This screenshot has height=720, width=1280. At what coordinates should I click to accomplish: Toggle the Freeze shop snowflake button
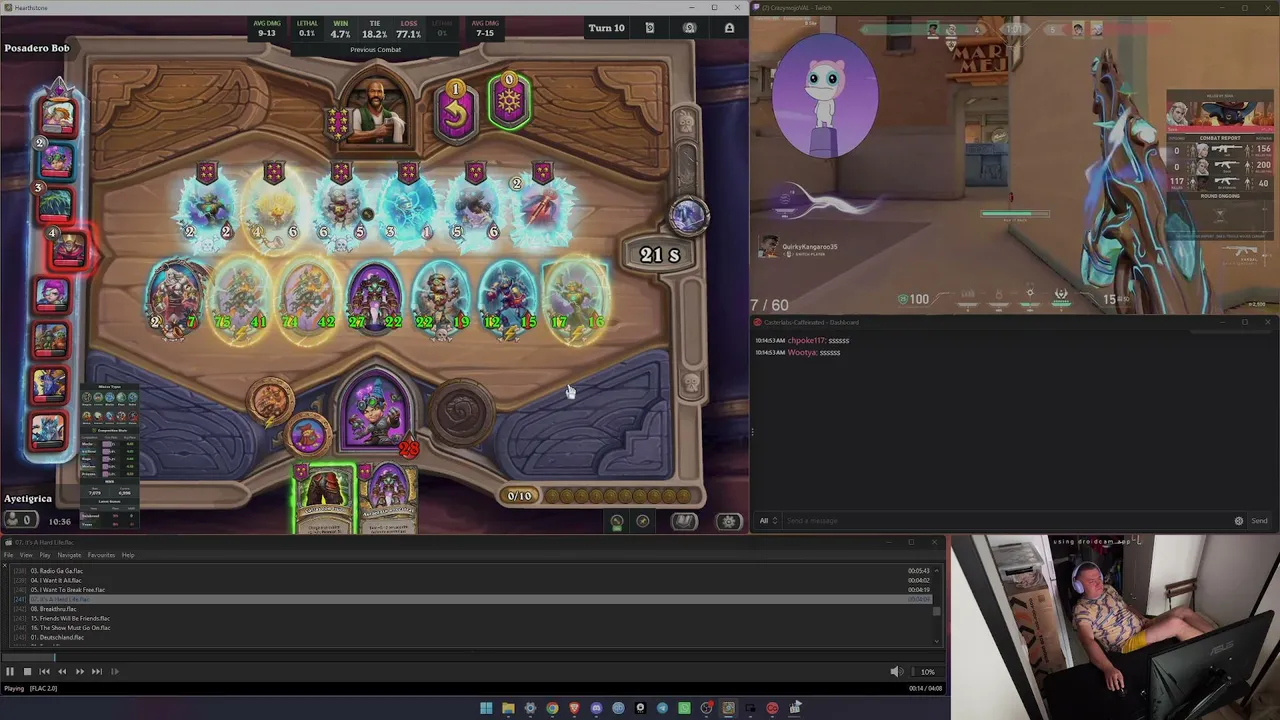pyautogui.click(x=509, y=103)
